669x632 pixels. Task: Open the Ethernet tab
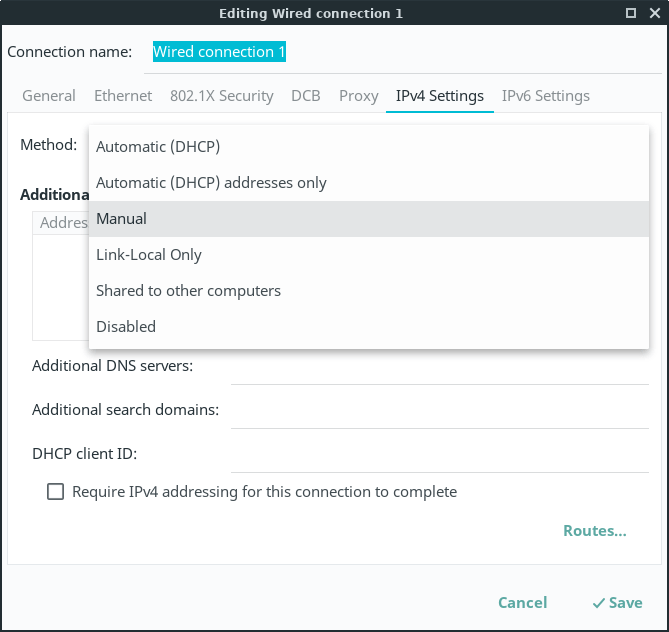pyautogui.click(x=123, y=96)
